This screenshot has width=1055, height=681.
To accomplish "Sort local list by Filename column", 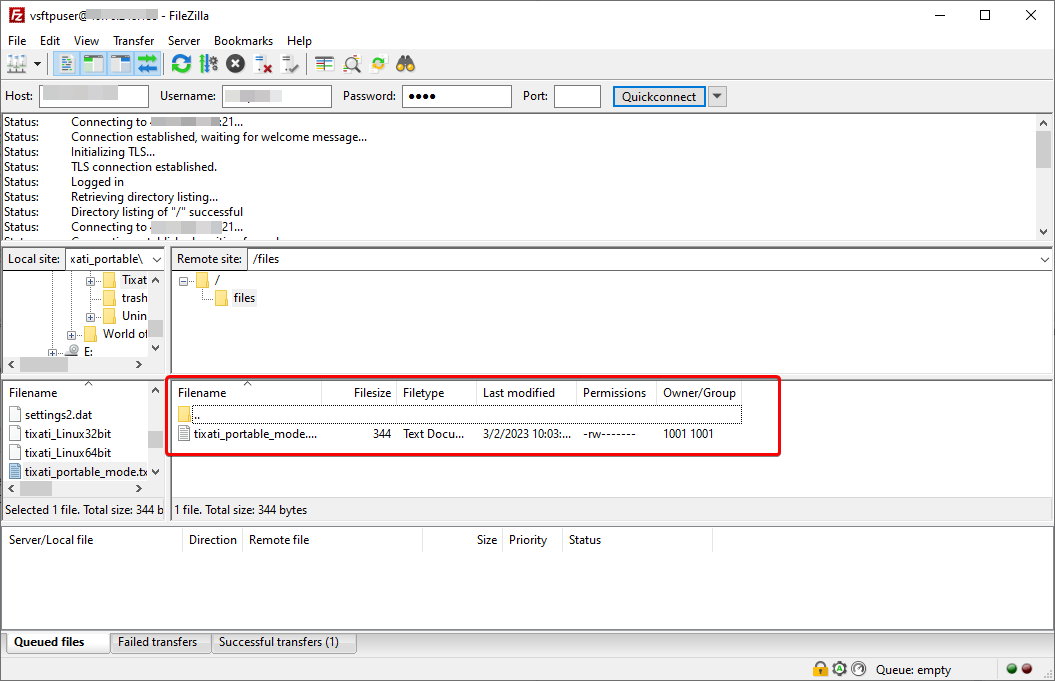I will (76, 393).
